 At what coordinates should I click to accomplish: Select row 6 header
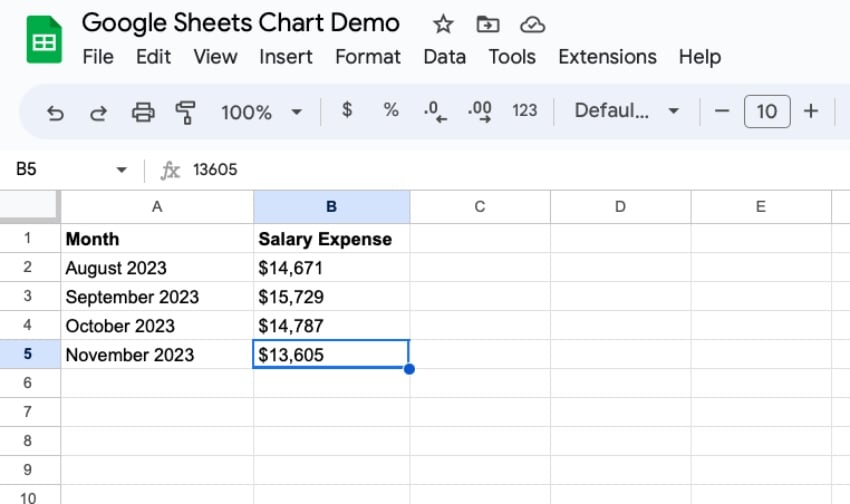tap(30, 383)
